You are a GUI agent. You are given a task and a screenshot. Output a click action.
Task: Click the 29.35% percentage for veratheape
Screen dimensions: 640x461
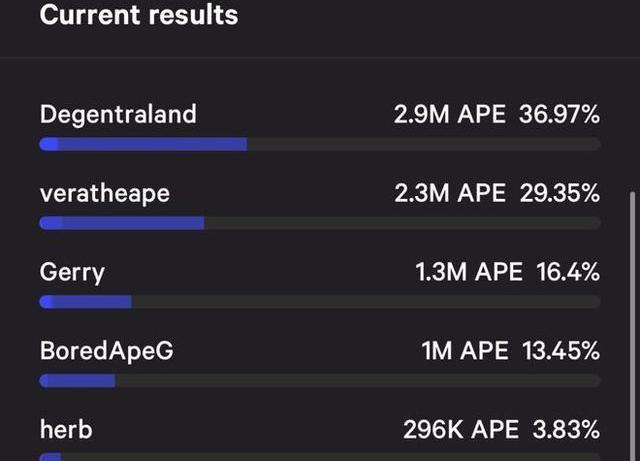[560, 193]
